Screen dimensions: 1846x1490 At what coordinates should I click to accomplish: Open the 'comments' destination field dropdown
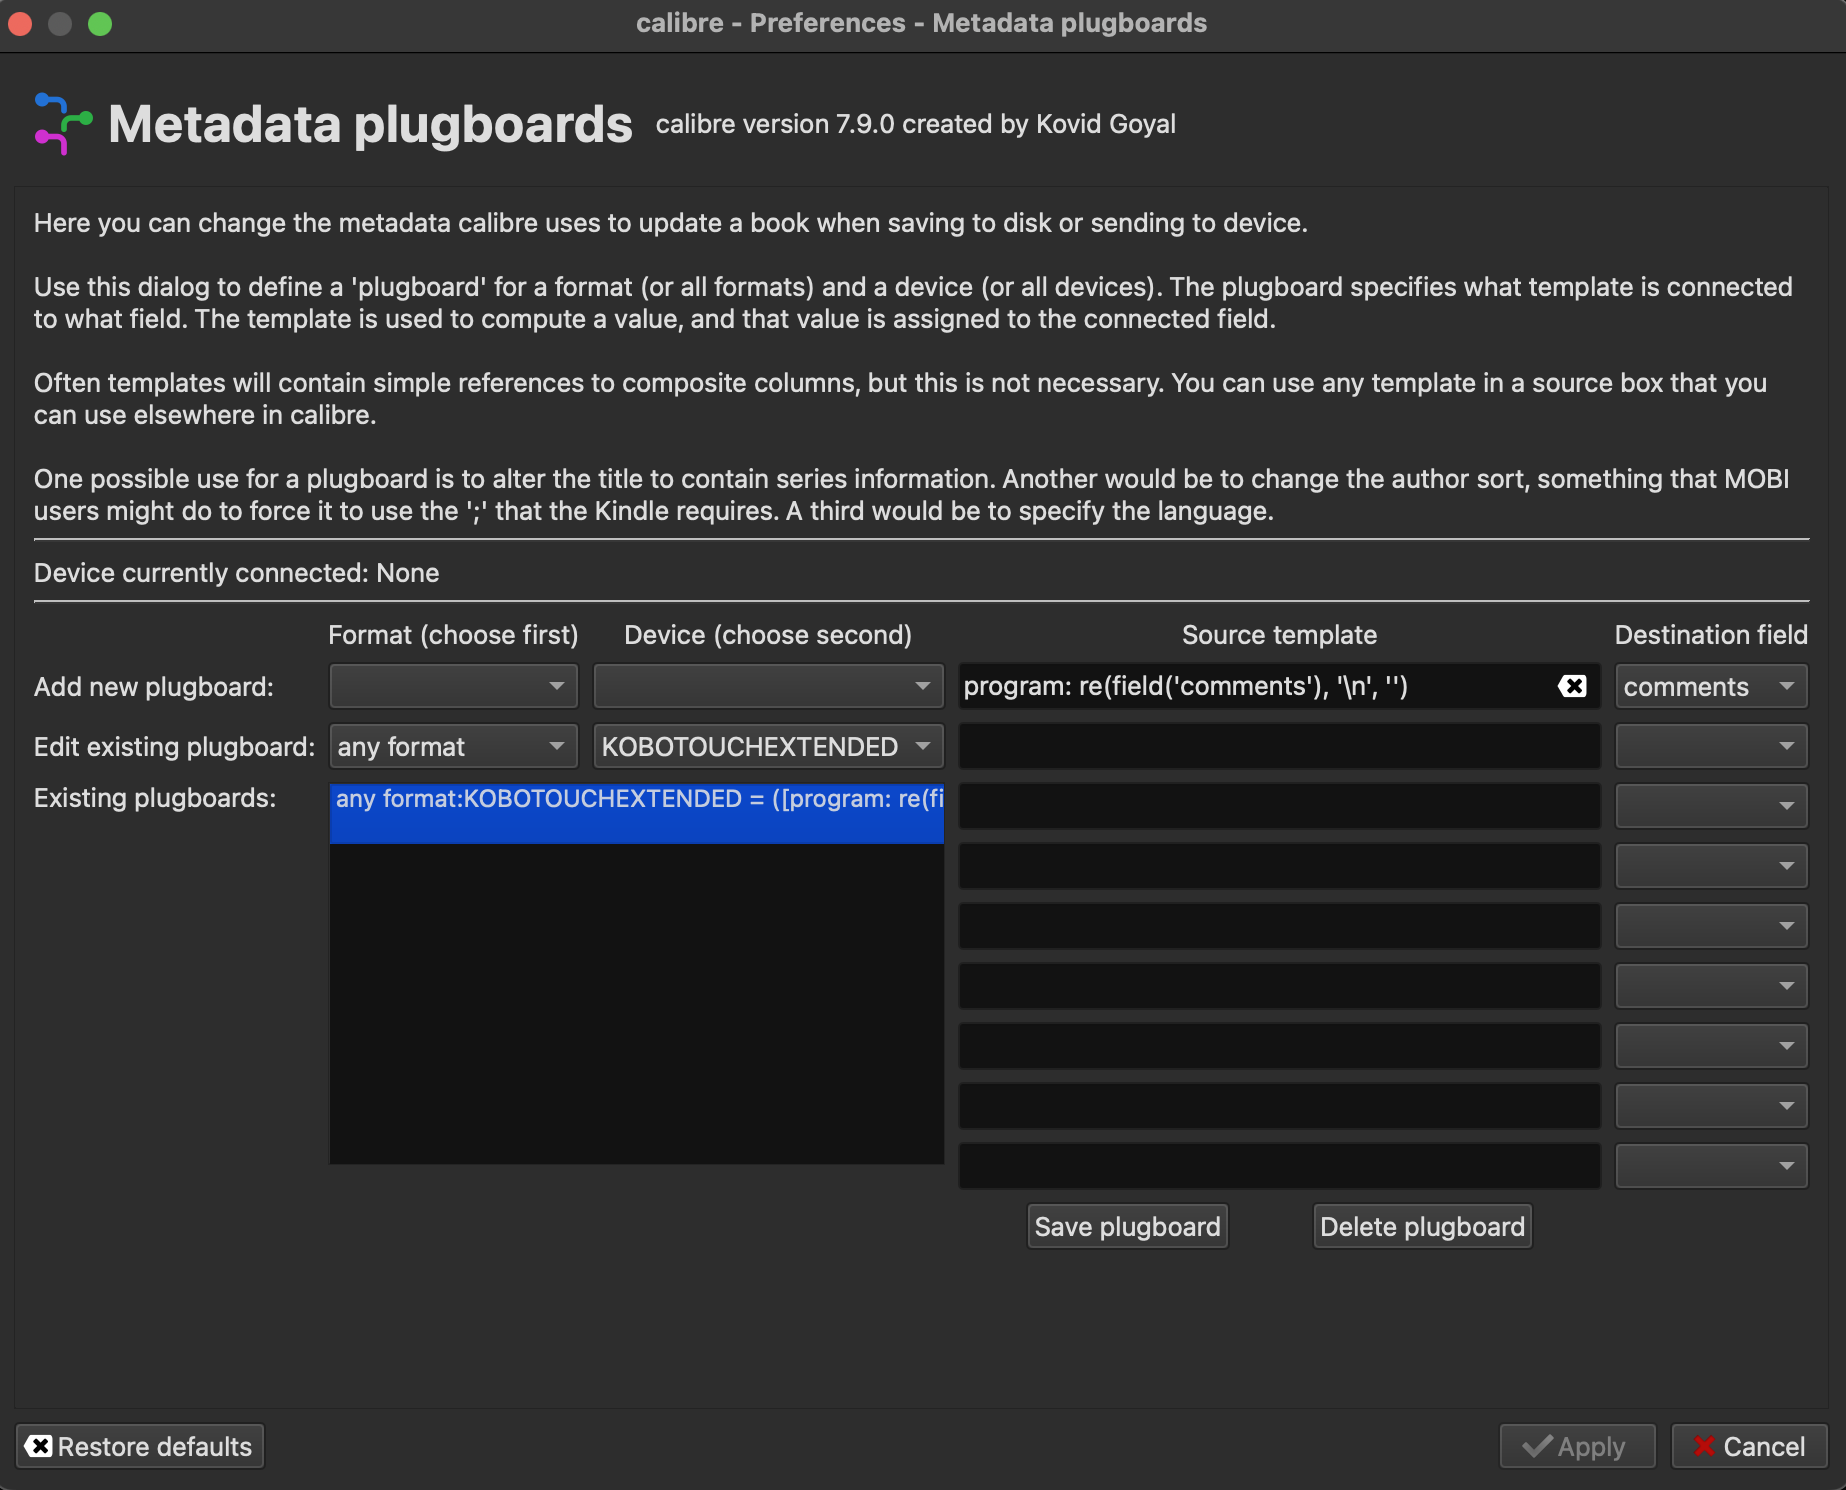tap(1711, 686)
